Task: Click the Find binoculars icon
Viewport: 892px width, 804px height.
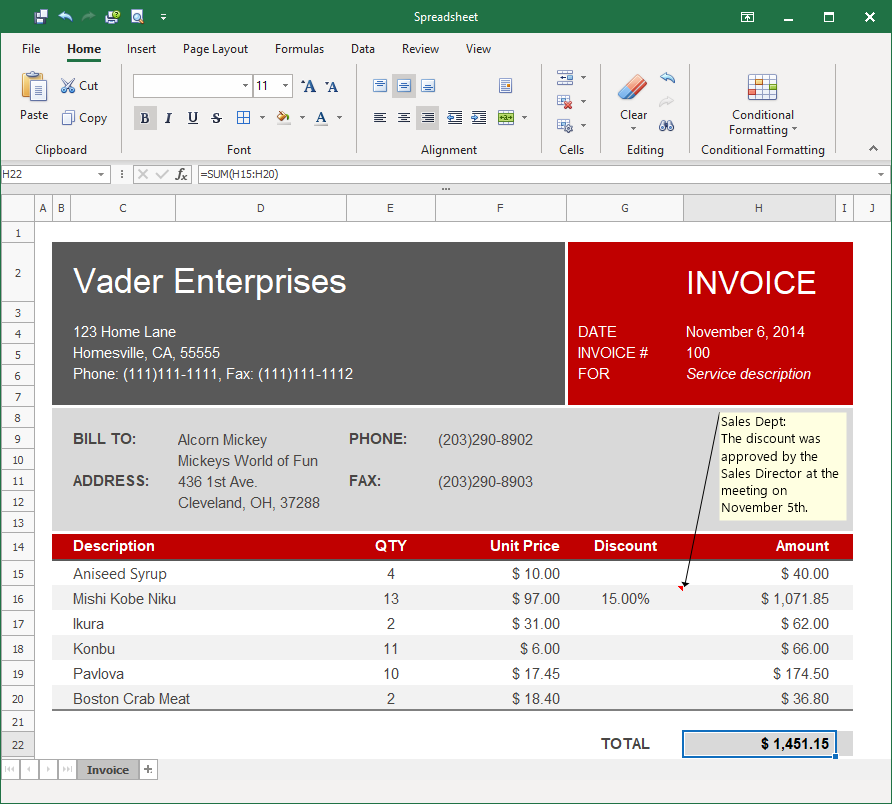Action: click(667, 126)
